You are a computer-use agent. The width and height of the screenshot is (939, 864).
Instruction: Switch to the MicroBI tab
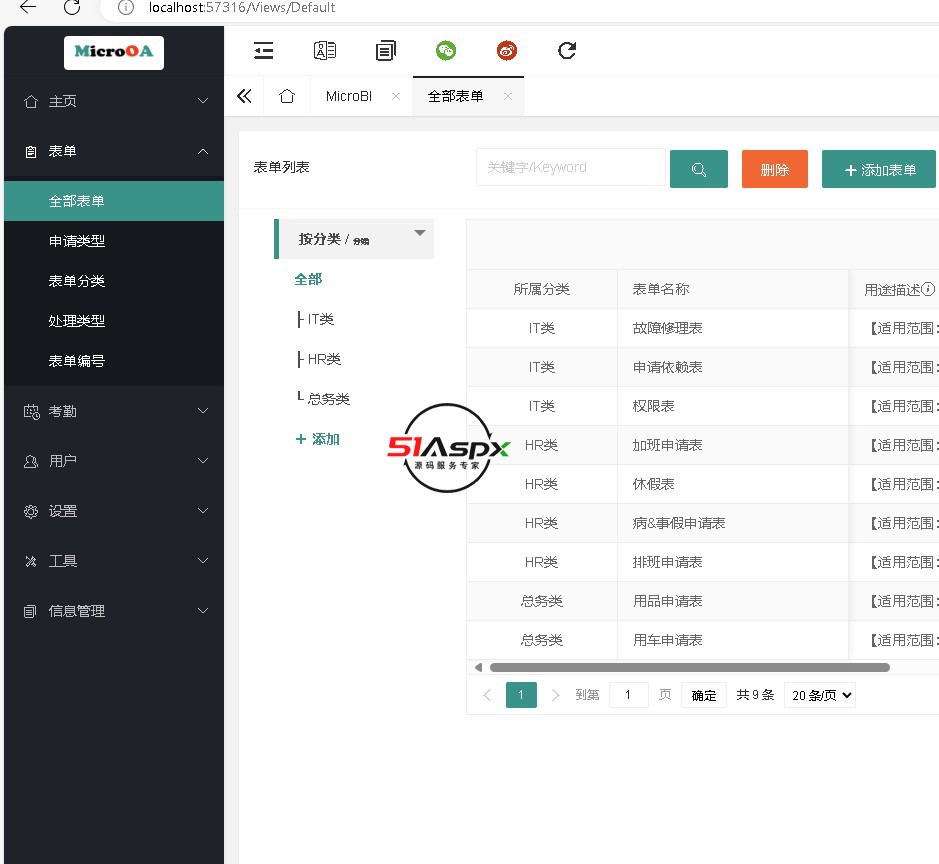pos(349,96)
